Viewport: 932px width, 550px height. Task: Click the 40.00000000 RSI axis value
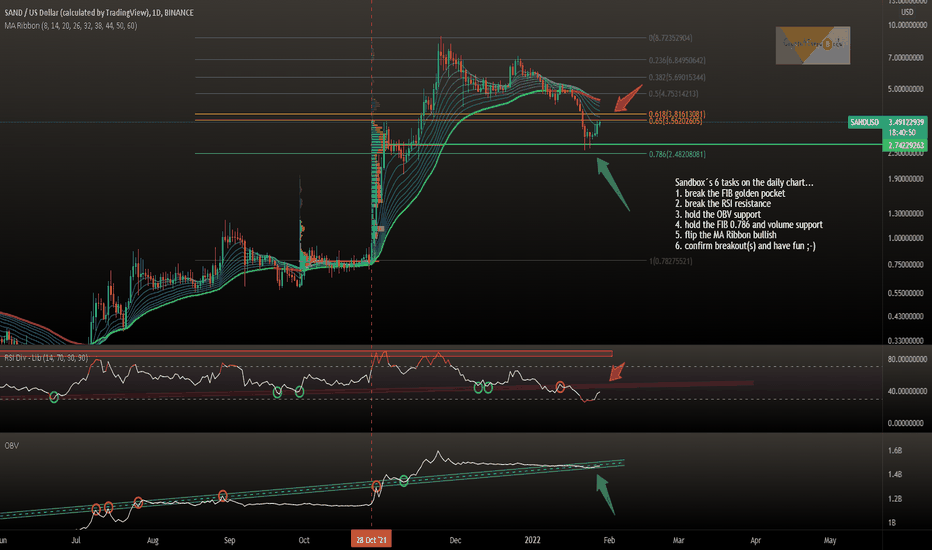pyautogui.click(x=907, y=391)
